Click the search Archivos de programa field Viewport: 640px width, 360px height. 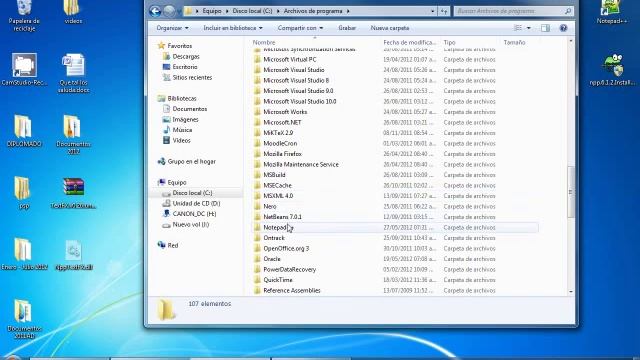click(514, 11)
